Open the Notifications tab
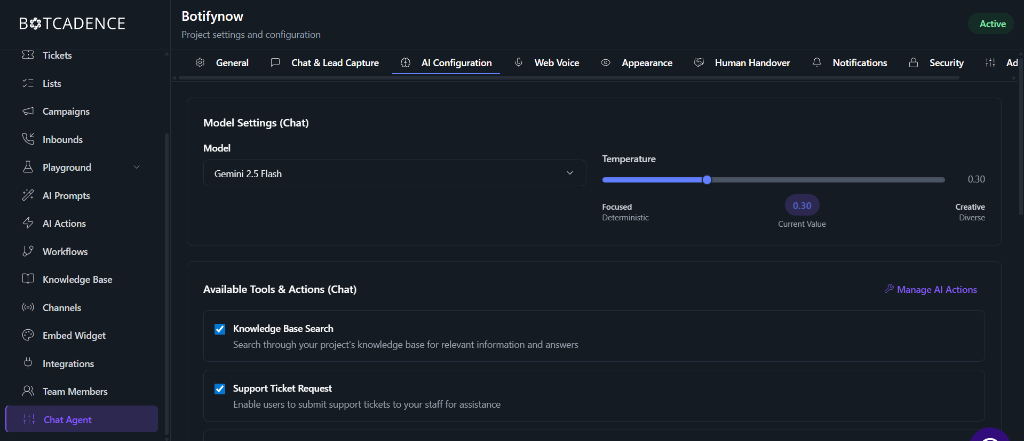The image size is (1024, 441). coord(850,63)
